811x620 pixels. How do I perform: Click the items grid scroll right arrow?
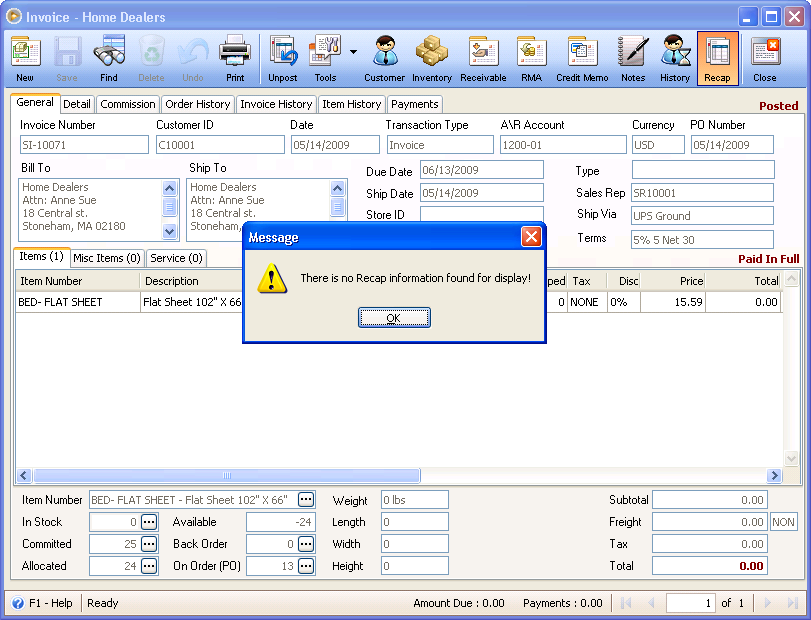click(x=774, y=475)
